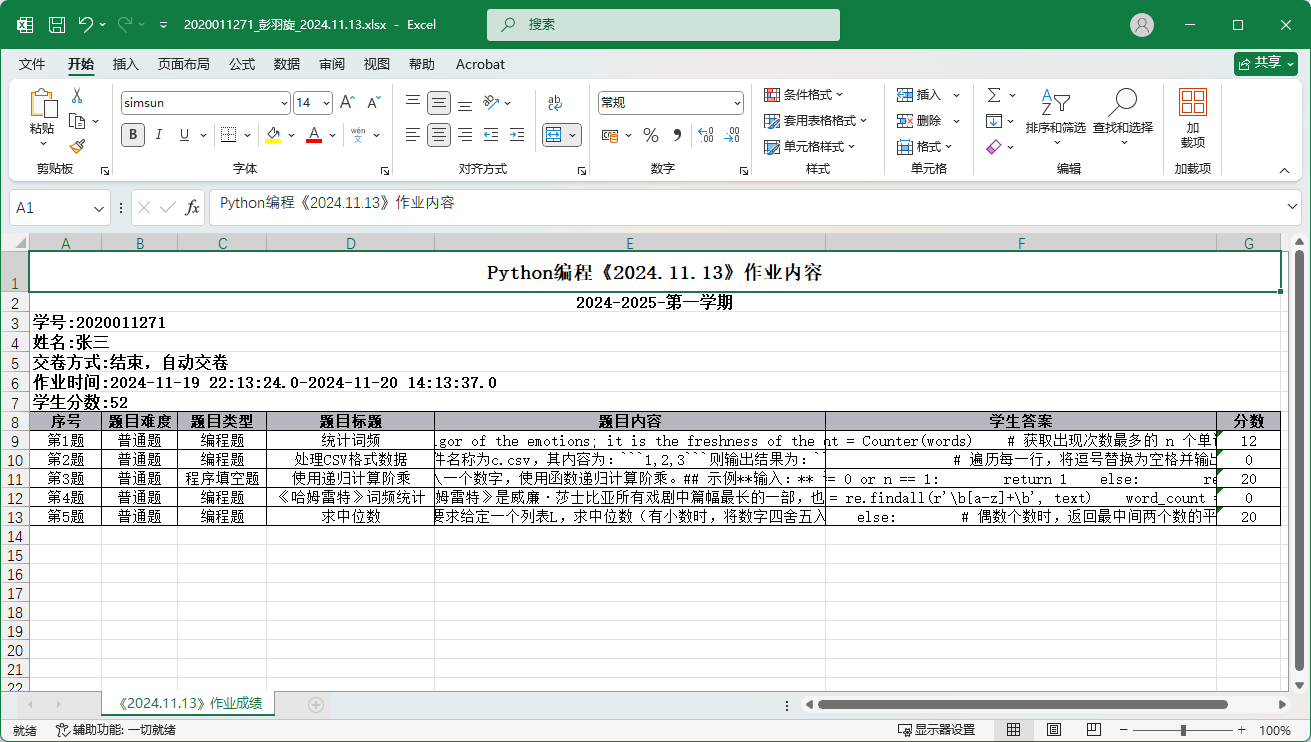This screenshot has height=742, width=1311.
Task: Click the Fill down icon
Action: click(x=994, y=121)
